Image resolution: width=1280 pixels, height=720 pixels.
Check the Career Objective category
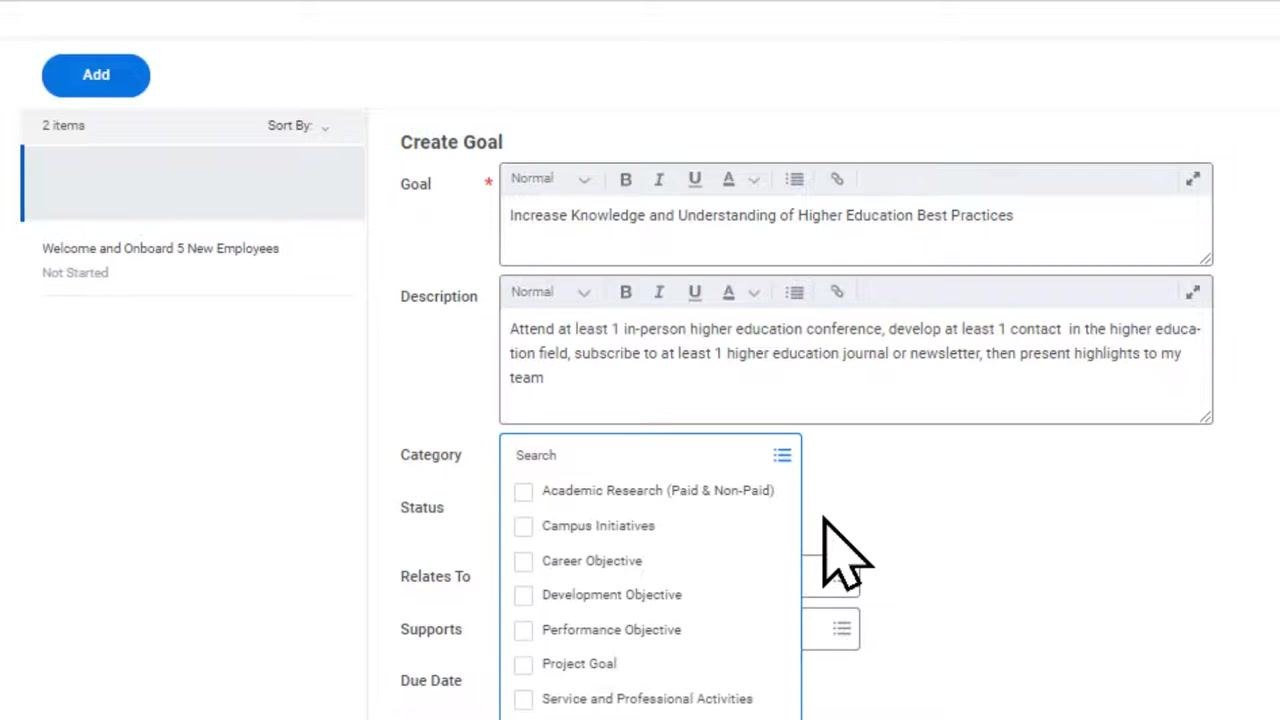pos(523,561)
